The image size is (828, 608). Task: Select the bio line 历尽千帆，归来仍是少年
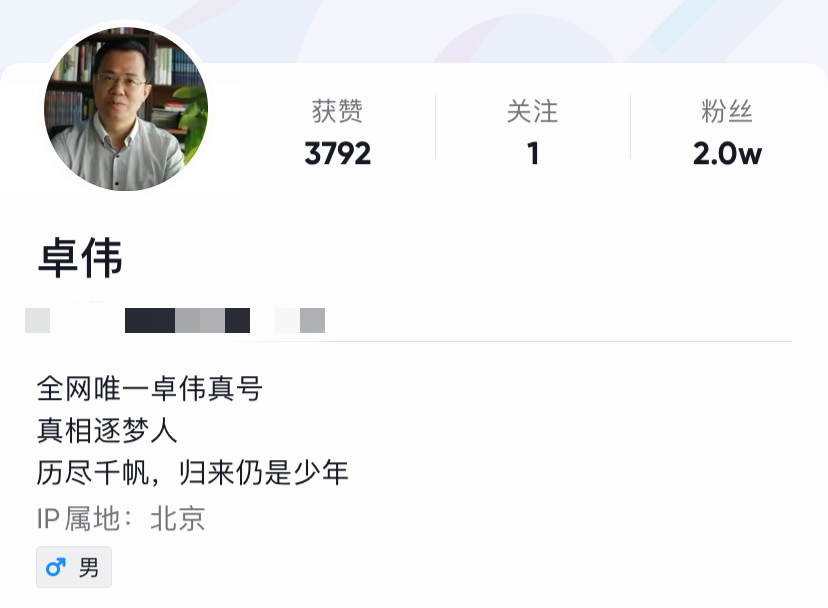192,472
